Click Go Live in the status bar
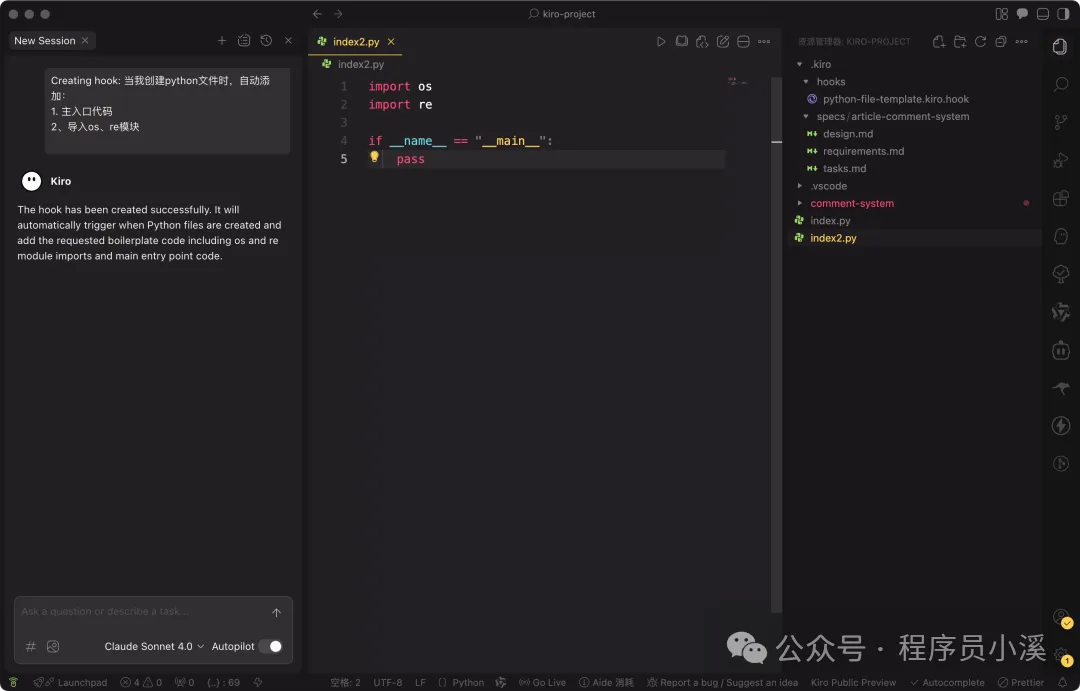 point(542,682)
